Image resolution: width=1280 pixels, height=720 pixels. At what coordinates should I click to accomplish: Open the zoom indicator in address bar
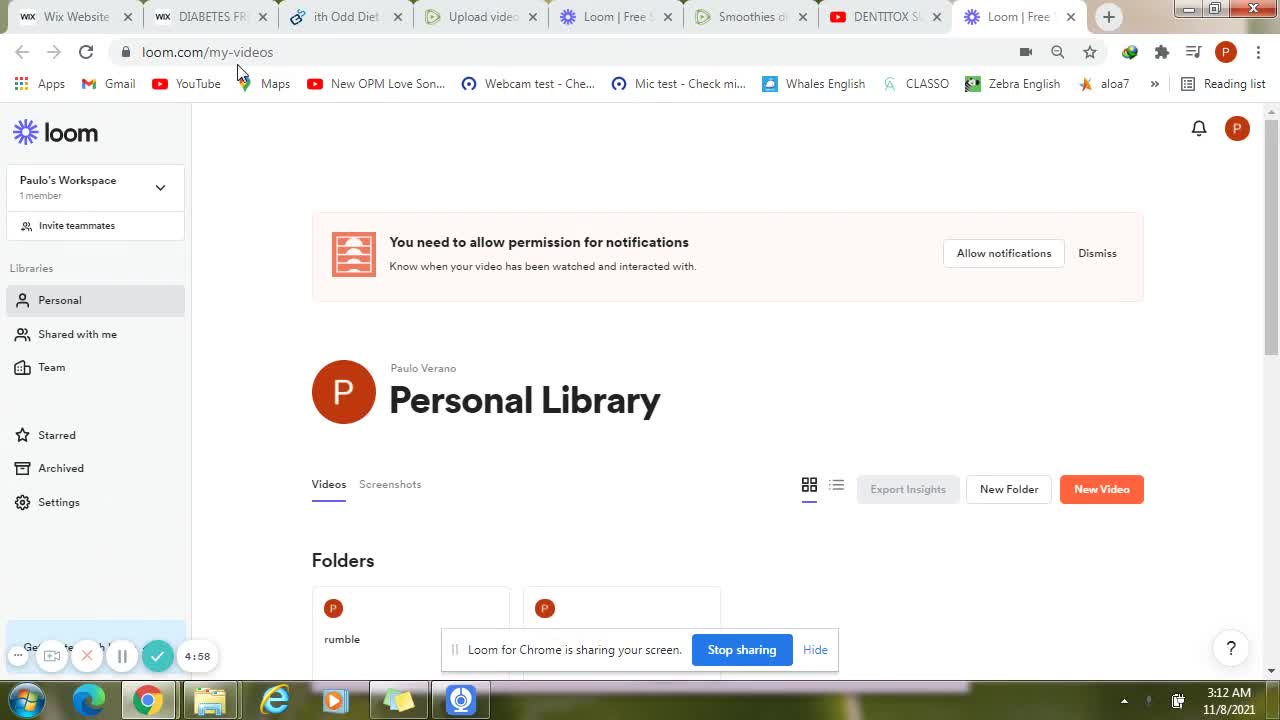point(1057,52)
